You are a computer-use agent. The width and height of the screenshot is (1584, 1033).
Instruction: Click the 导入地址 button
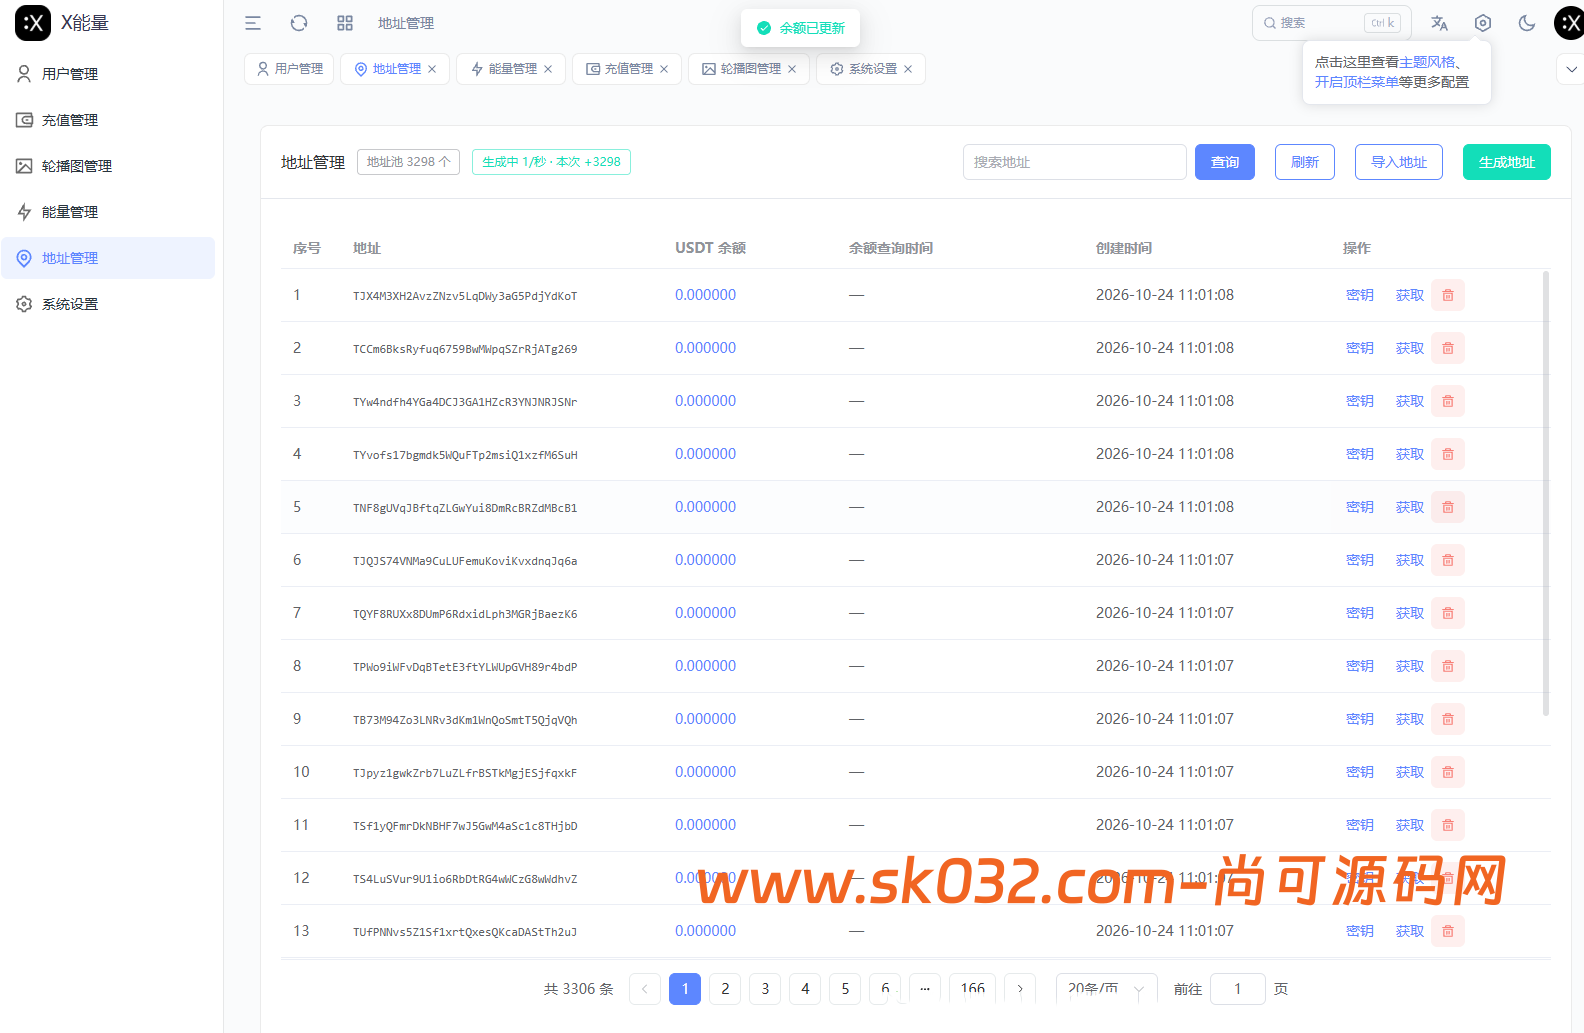point(1399,162)
